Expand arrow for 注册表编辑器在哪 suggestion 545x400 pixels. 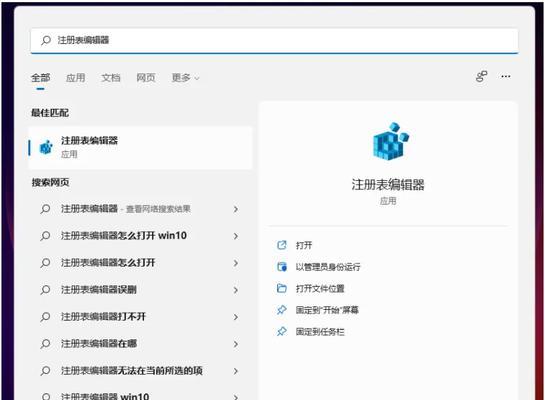tap(236, 344)
